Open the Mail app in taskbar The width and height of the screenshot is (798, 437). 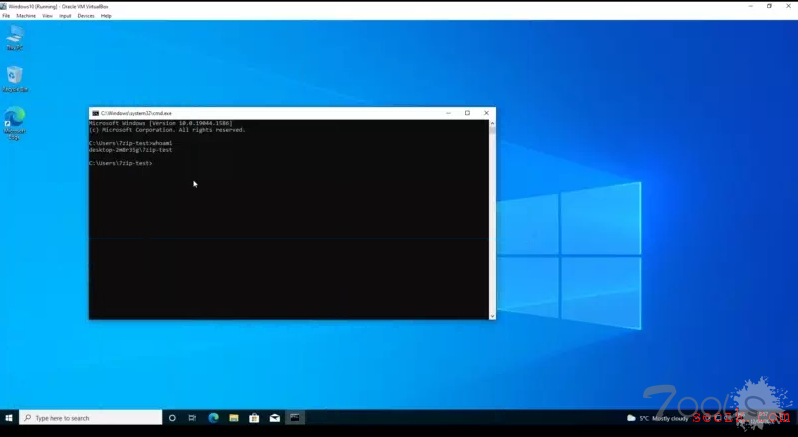click(x=275, y=418)
